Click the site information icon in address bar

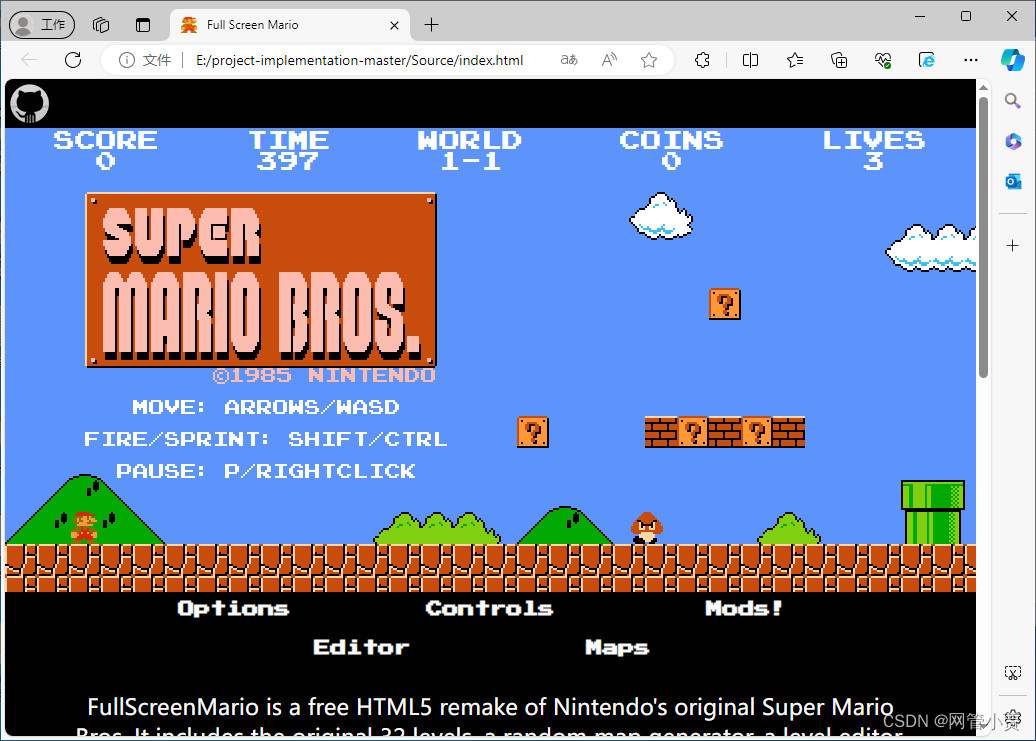(x=126, y=60)
